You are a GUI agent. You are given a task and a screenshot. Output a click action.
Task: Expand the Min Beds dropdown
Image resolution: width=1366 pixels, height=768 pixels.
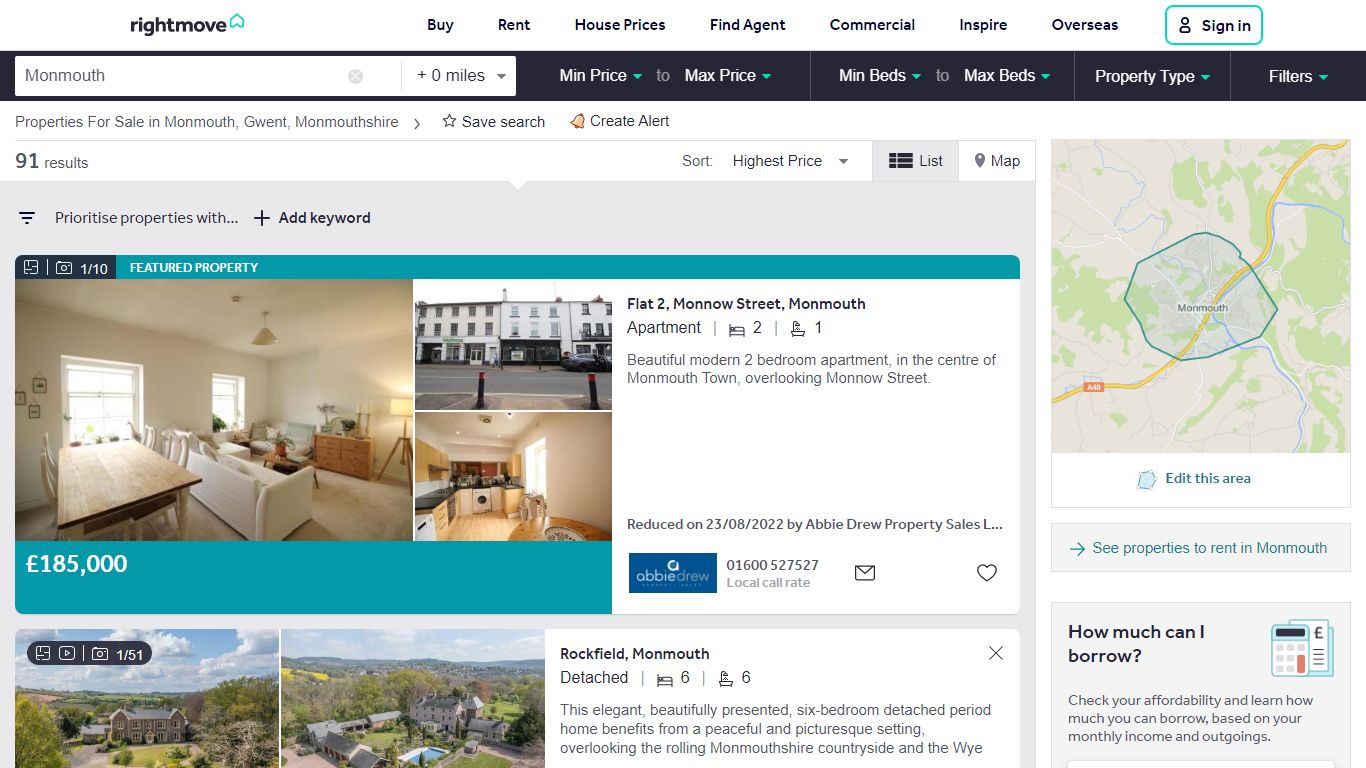pyautogui.click(x=880, y=76)
